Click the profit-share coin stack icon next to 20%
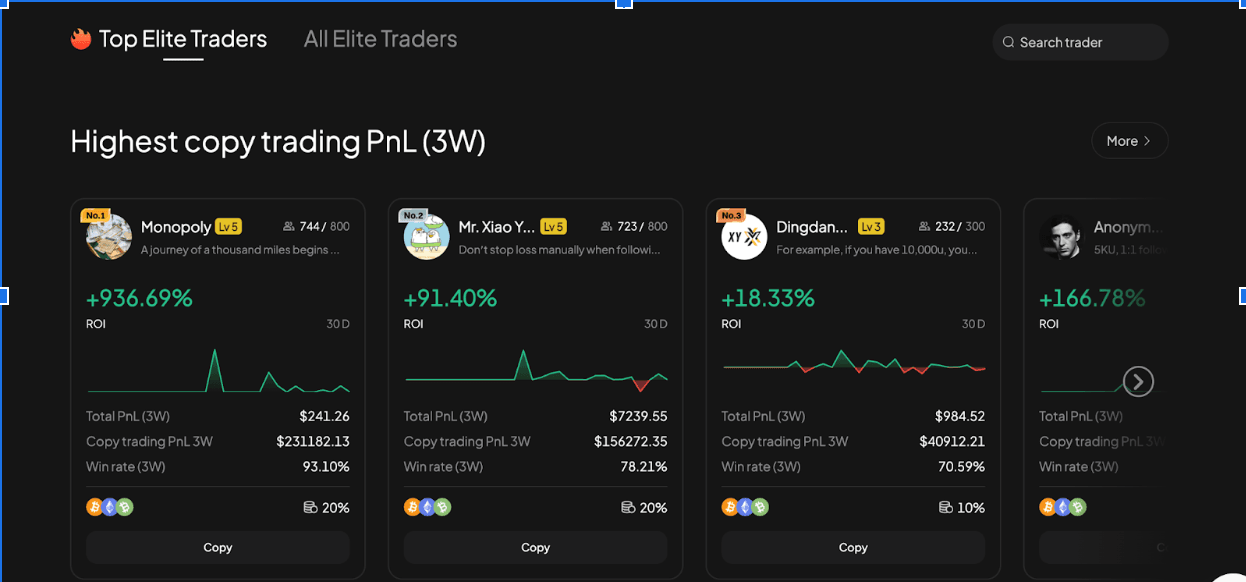The image size is (1246, 582). coord(310,507)
